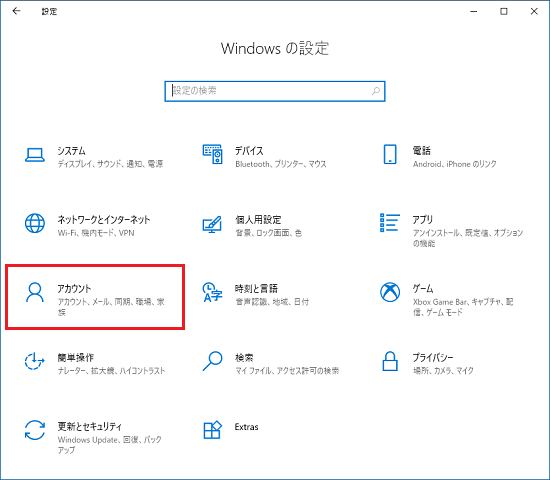Image resolution: width=550 pixels, height=480 pixels.
Task: Click the description starting 'Xbox Game Bar'
Action: [x=463, y=307]
